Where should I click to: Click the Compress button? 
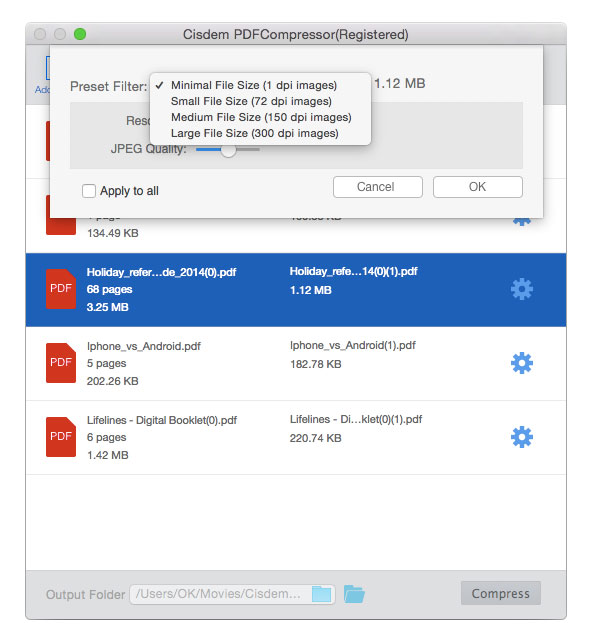[500, 593]
